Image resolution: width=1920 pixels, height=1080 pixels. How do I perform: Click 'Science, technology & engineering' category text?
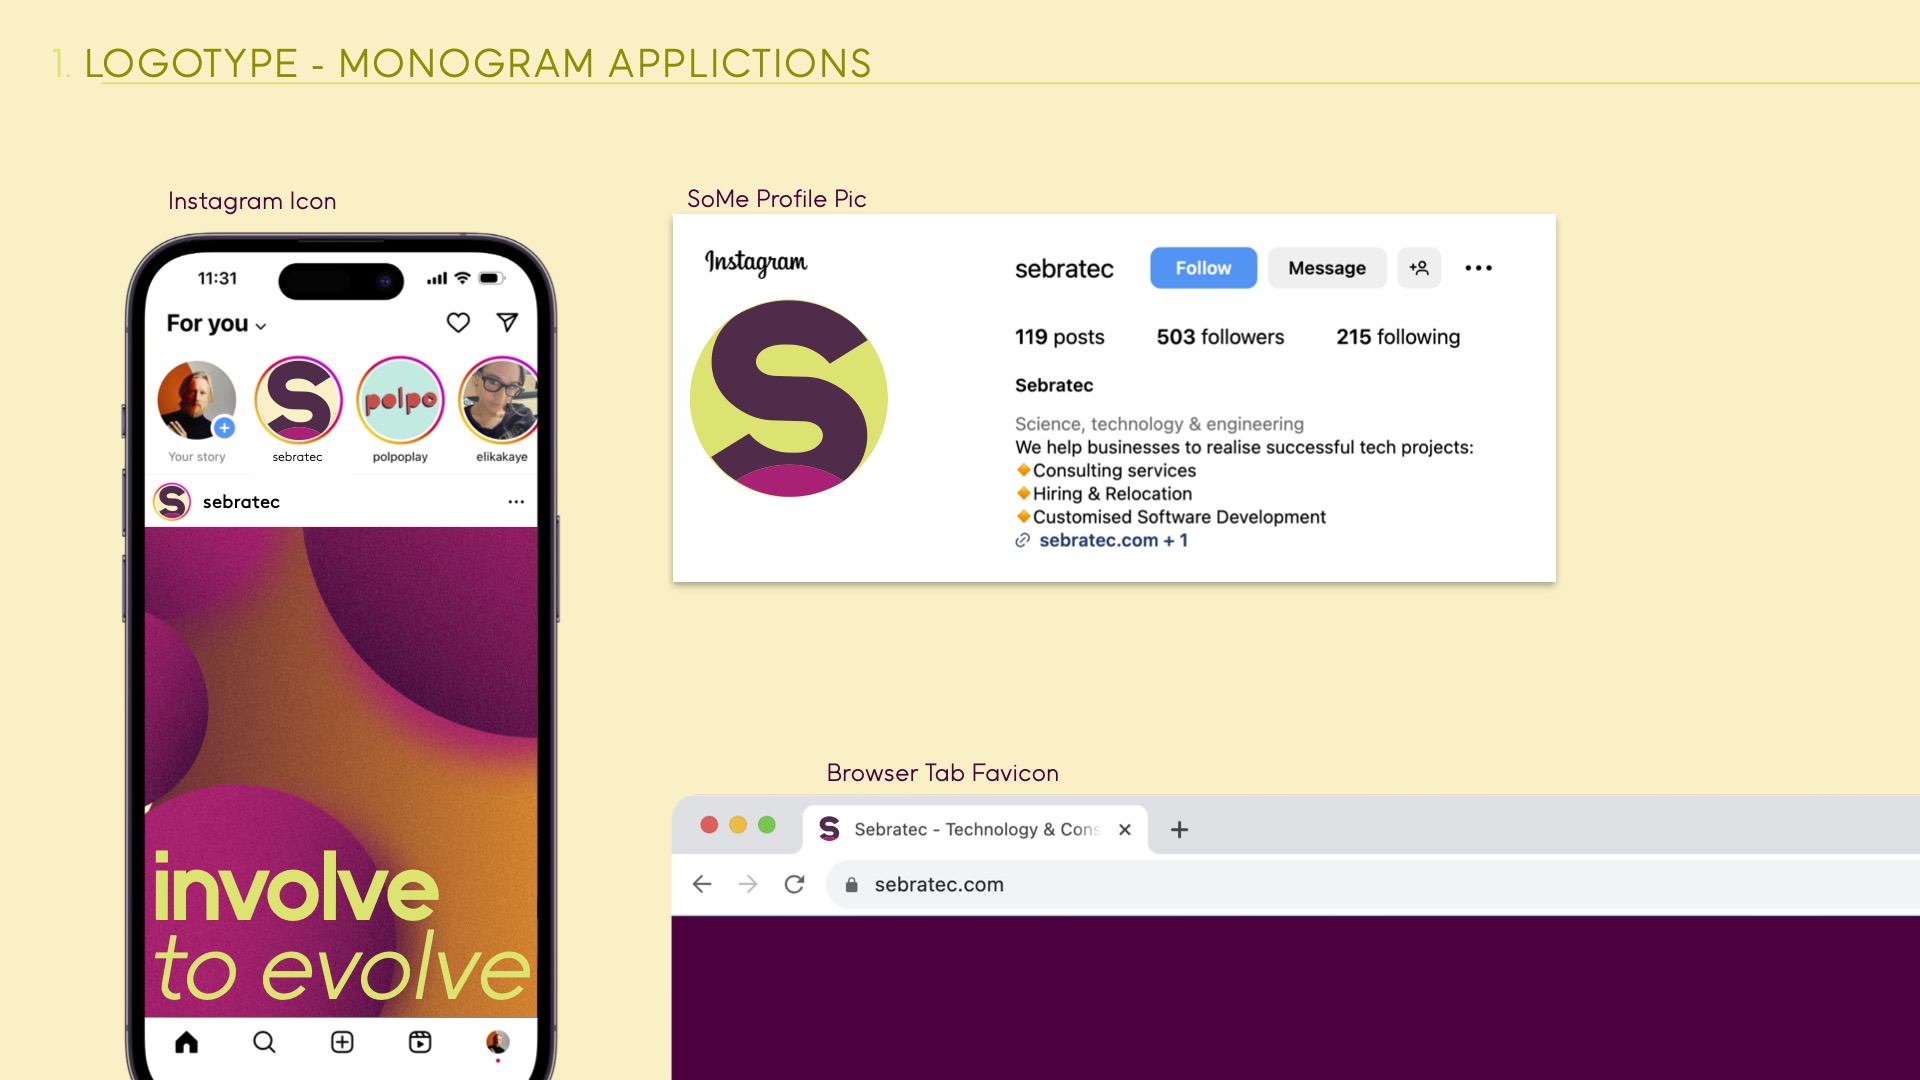coord(1159,424)
